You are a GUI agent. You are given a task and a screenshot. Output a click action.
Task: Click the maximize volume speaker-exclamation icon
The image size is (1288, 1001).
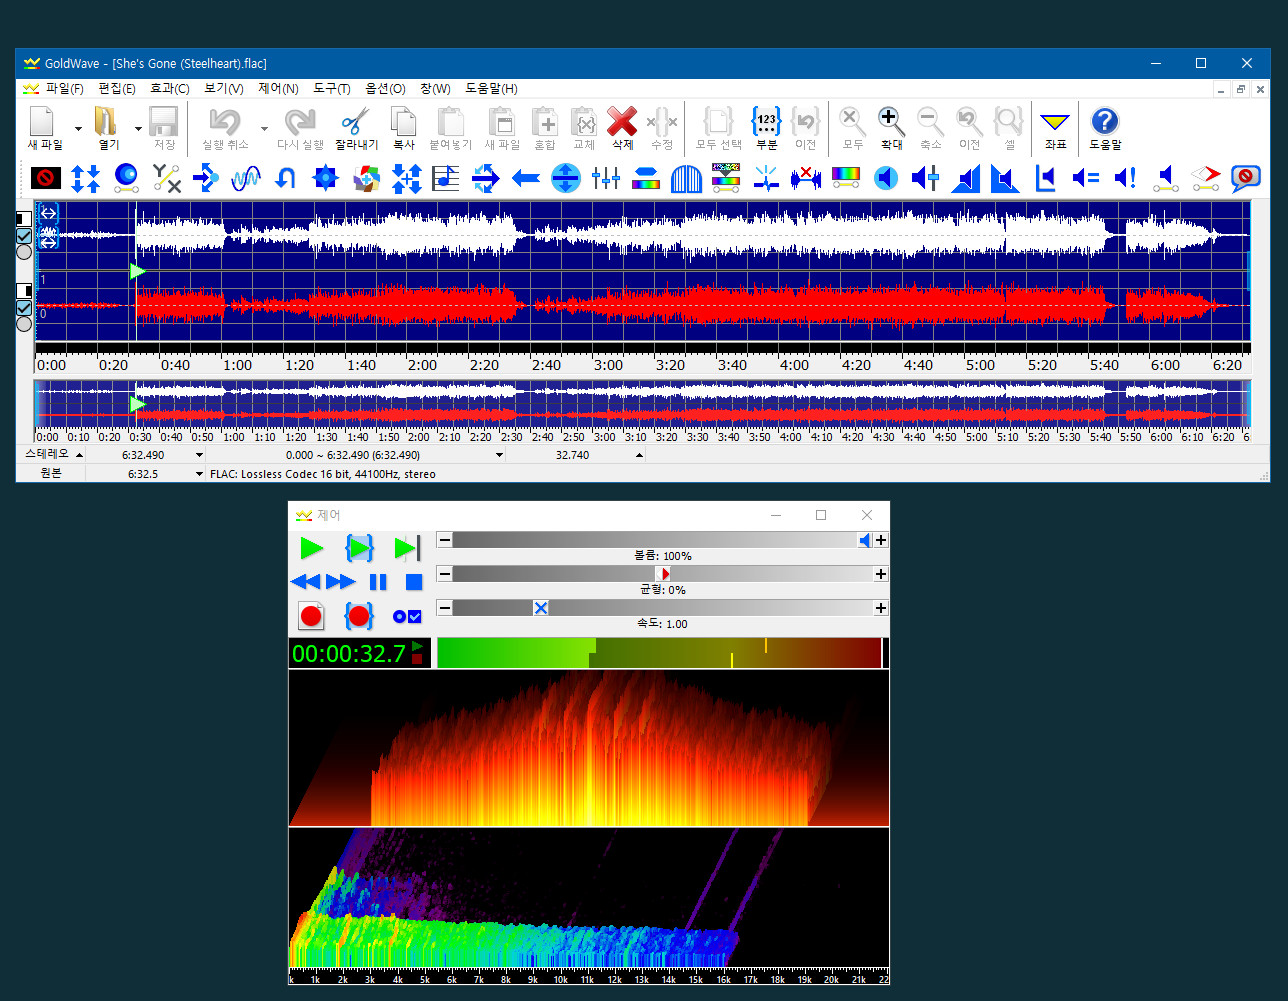(1125, 179)
